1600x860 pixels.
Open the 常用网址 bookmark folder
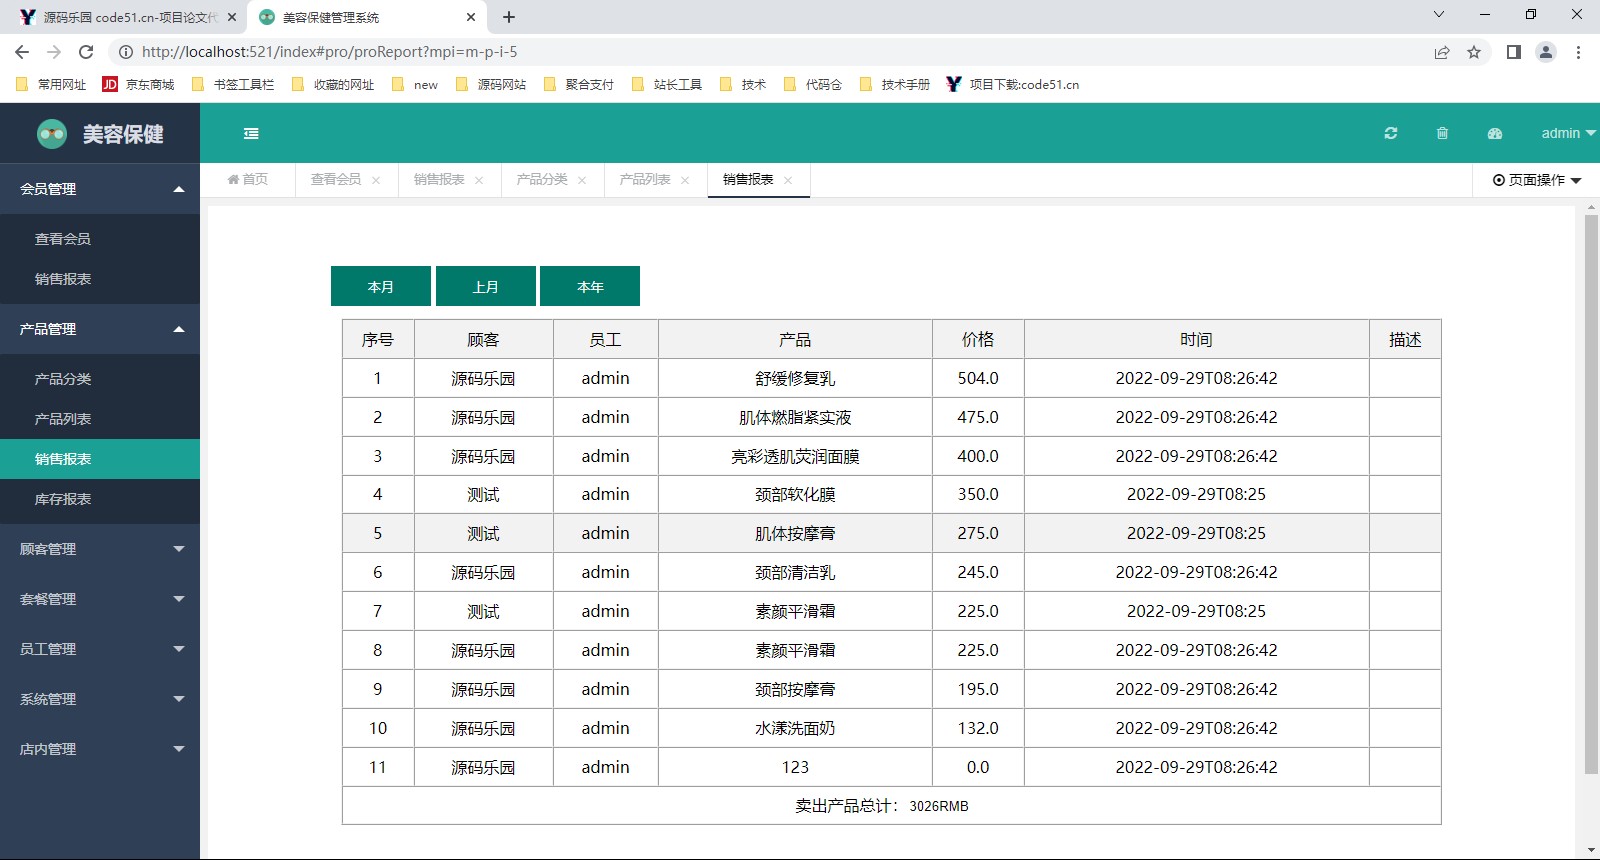[51, 84]
